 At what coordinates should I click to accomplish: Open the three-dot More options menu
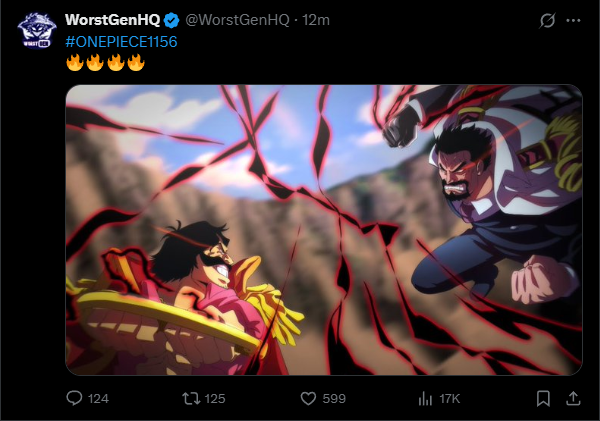pyautogui.click(x=573, y=20)
